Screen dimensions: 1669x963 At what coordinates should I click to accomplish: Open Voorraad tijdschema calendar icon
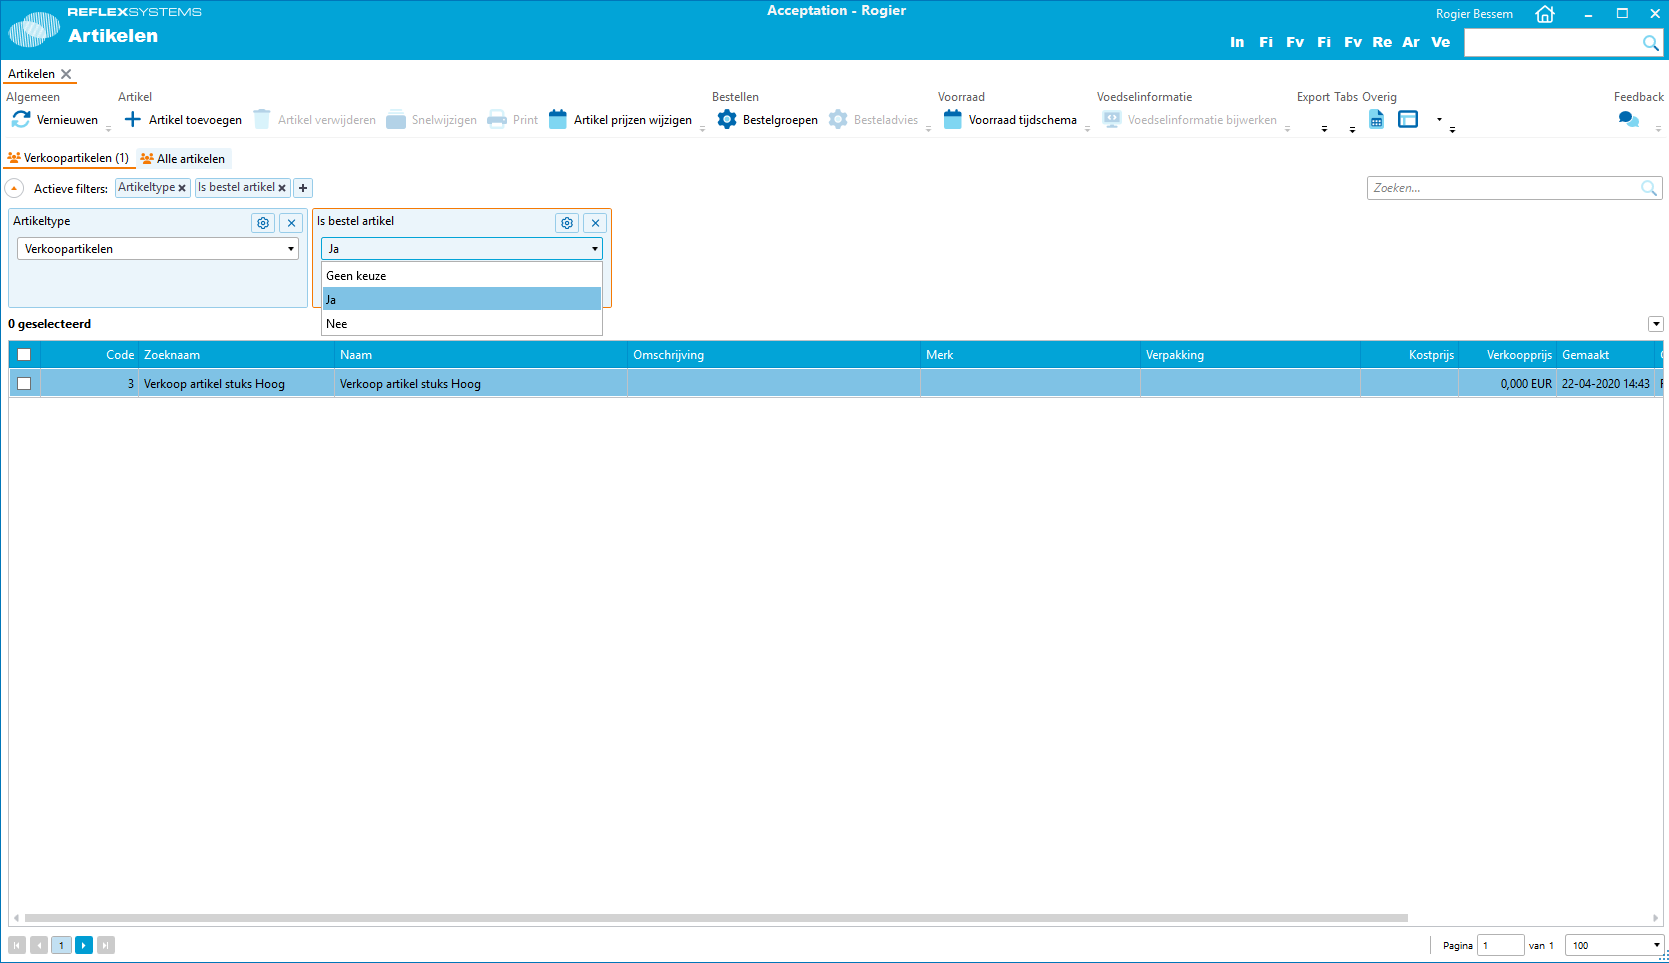click(952, 120)
